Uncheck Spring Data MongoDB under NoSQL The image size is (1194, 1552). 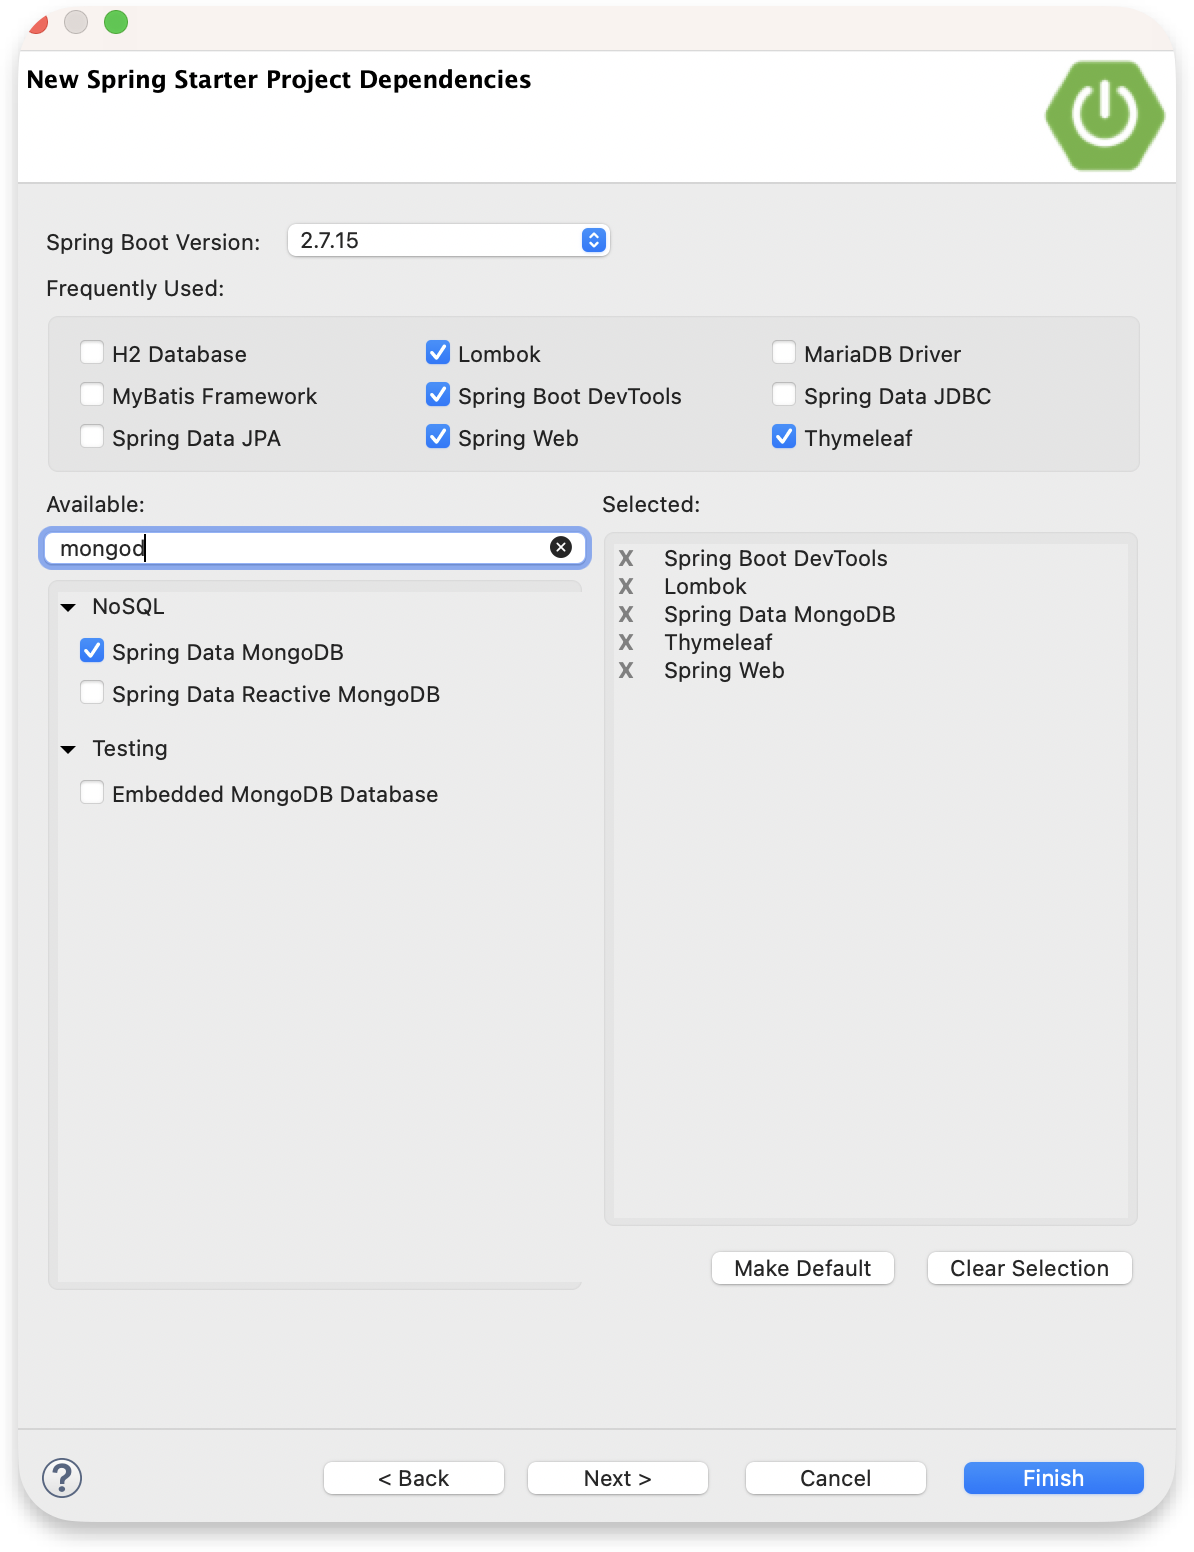pos(92,651)
